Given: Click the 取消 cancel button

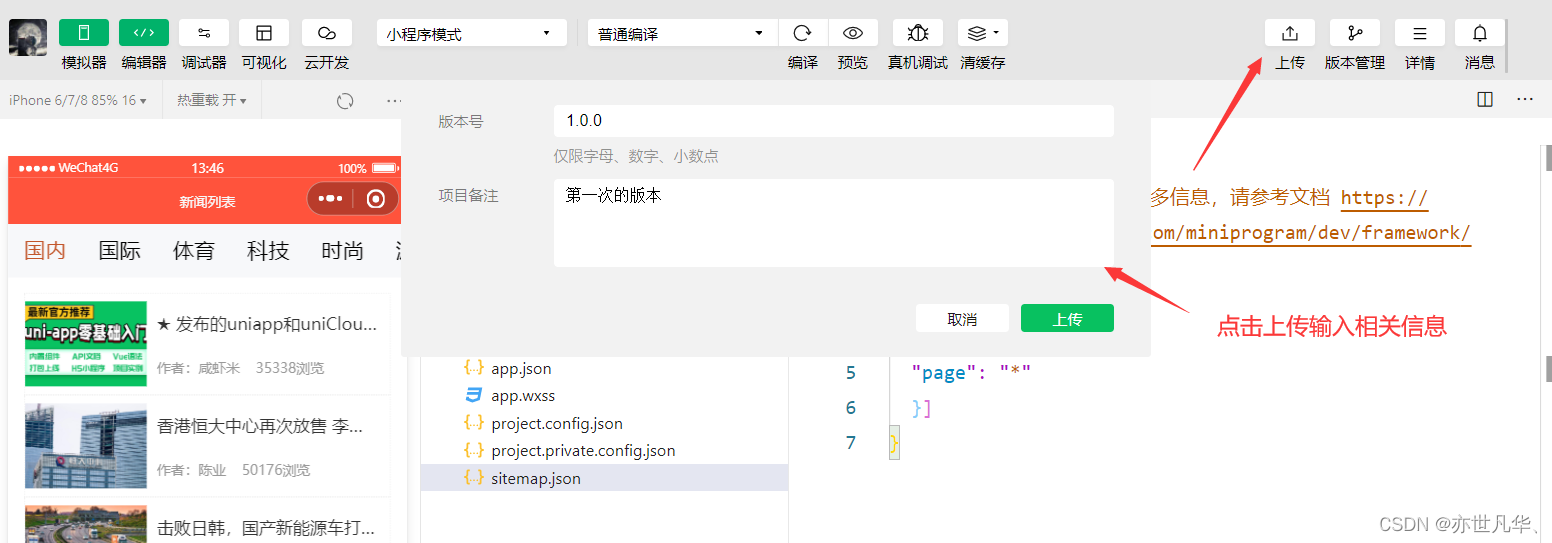Looking at the screenshot, I should 962,319.
